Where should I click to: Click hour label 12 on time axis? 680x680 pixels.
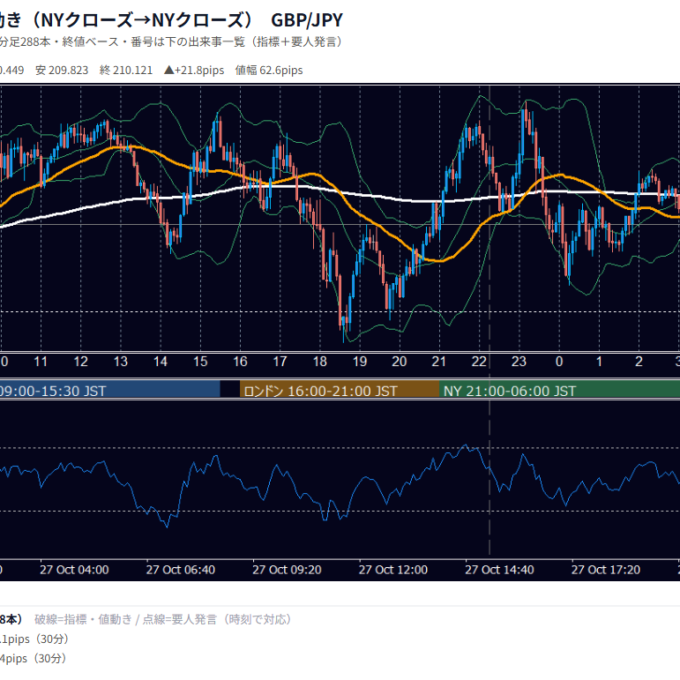pyautogui.click(x=81, y=361)
